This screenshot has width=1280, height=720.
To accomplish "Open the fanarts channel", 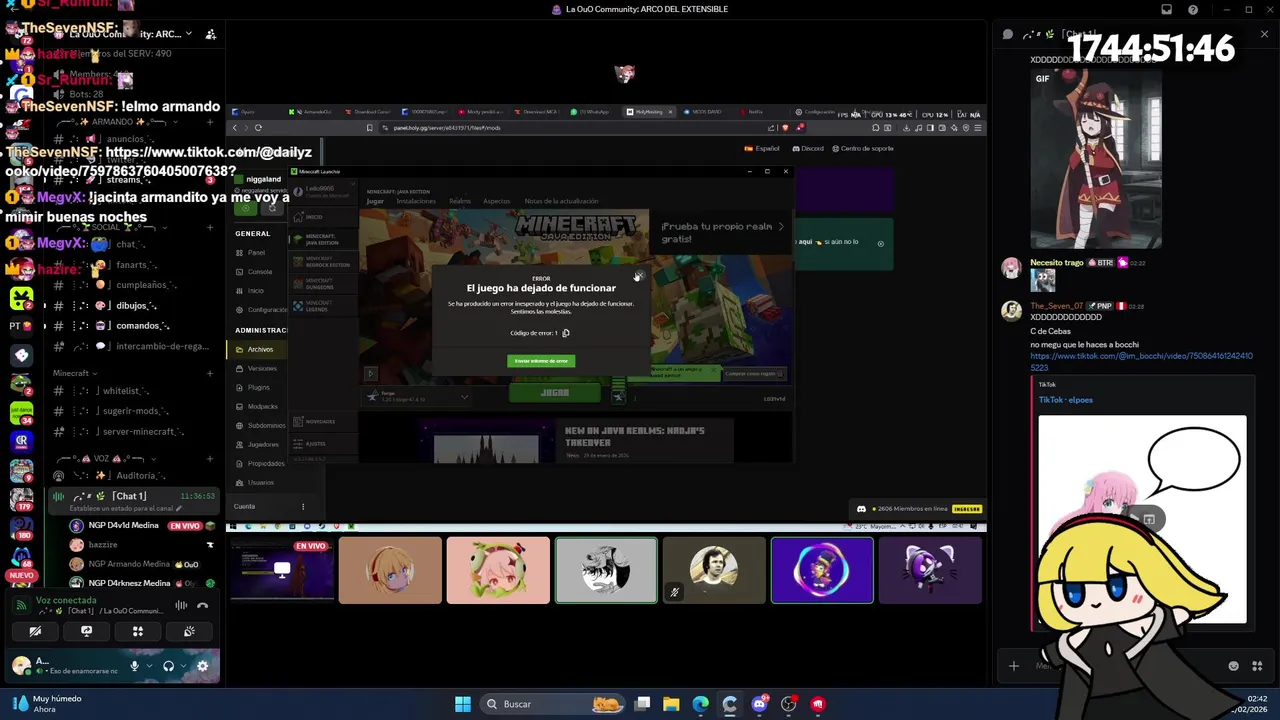I will coord(135,265).
